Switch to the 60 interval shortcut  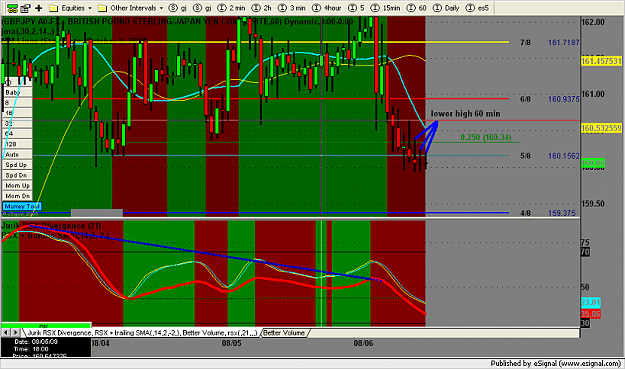[417, 8]
